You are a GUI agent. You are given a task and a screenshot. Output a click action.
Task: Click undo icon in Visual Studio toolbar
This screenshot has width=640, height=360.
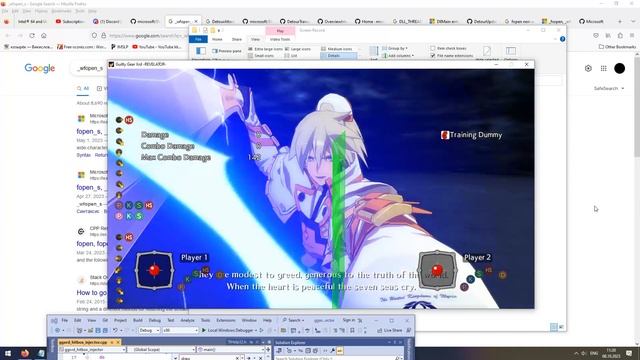click(x=116, y=330)
